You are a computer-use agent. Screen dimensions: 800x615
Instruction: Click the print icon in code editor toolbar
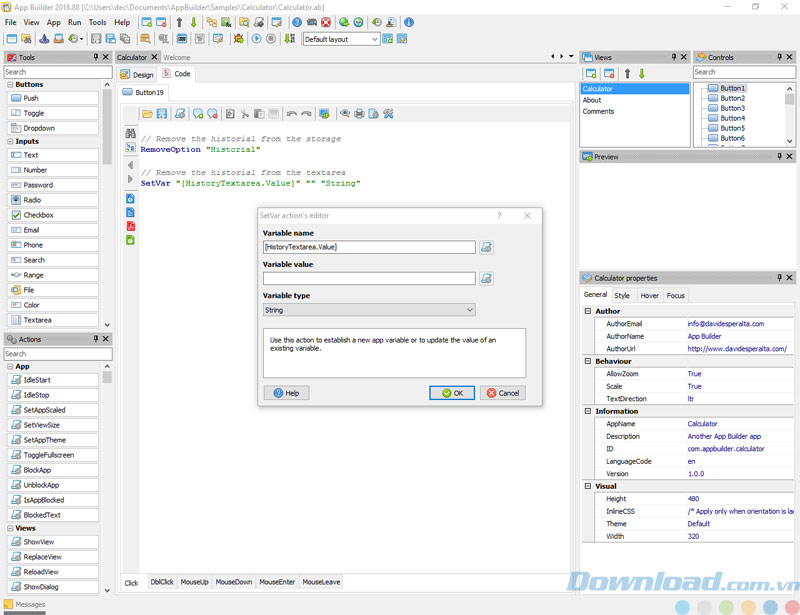click(x=358, y=114)
